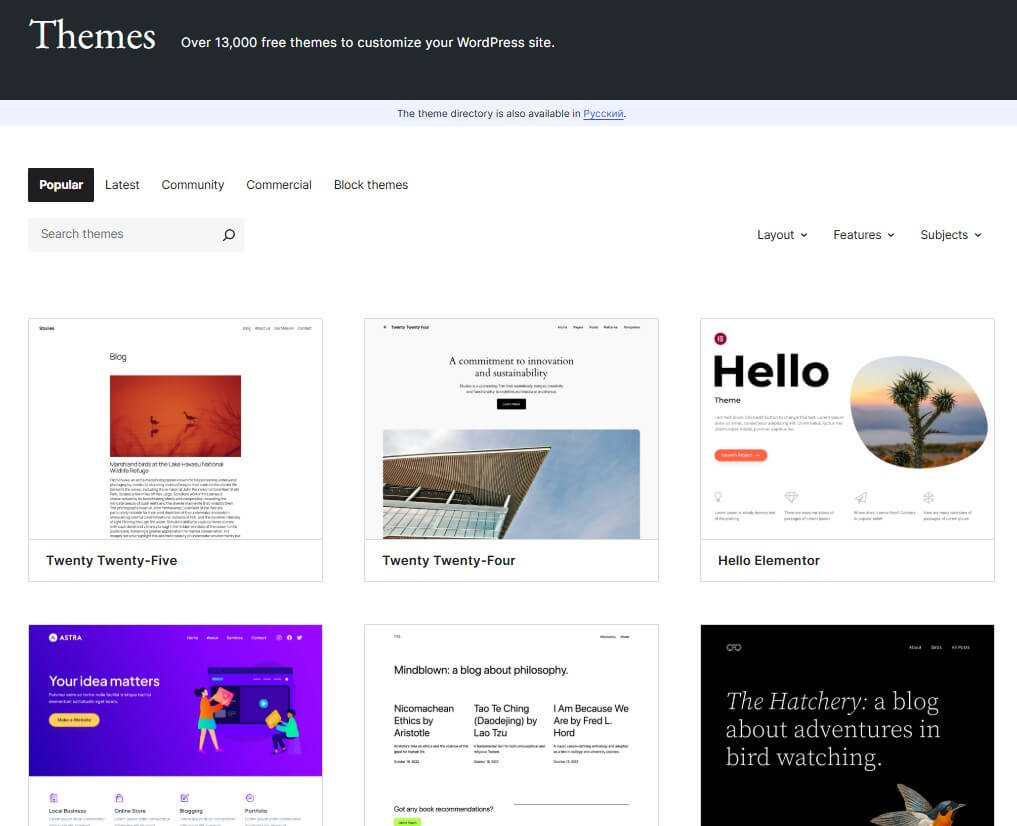Click the Elementor logo in Hello preview
The width and height of the screenshot is (1017, 826).
(x=720, y=338)
